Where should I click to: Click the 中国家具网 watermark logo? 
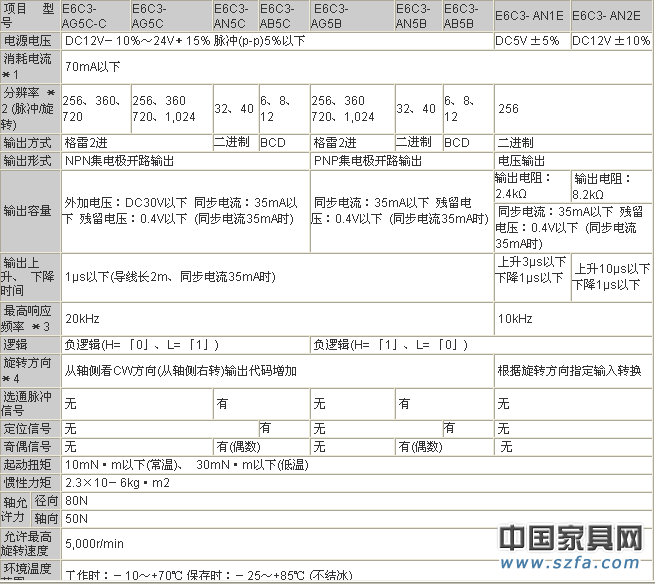pos(570,538)
